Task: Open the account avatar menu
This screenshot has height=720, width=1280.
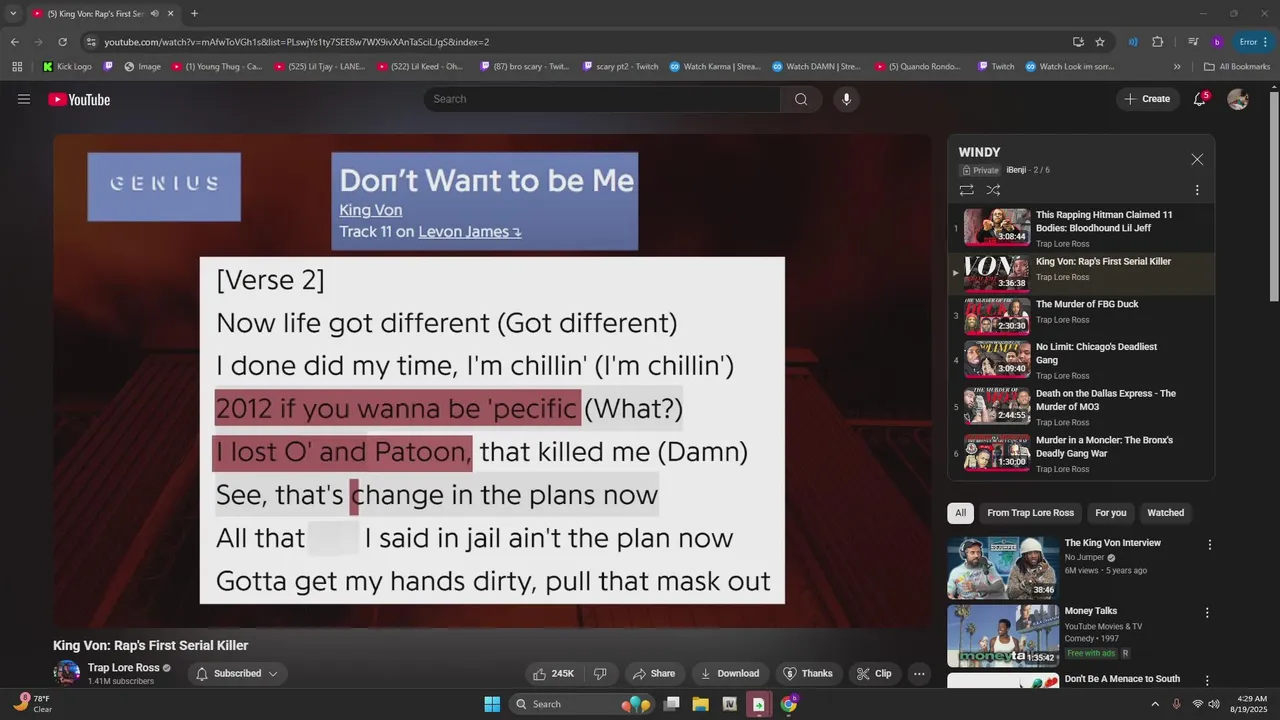Action: [x=1238, y=99]
